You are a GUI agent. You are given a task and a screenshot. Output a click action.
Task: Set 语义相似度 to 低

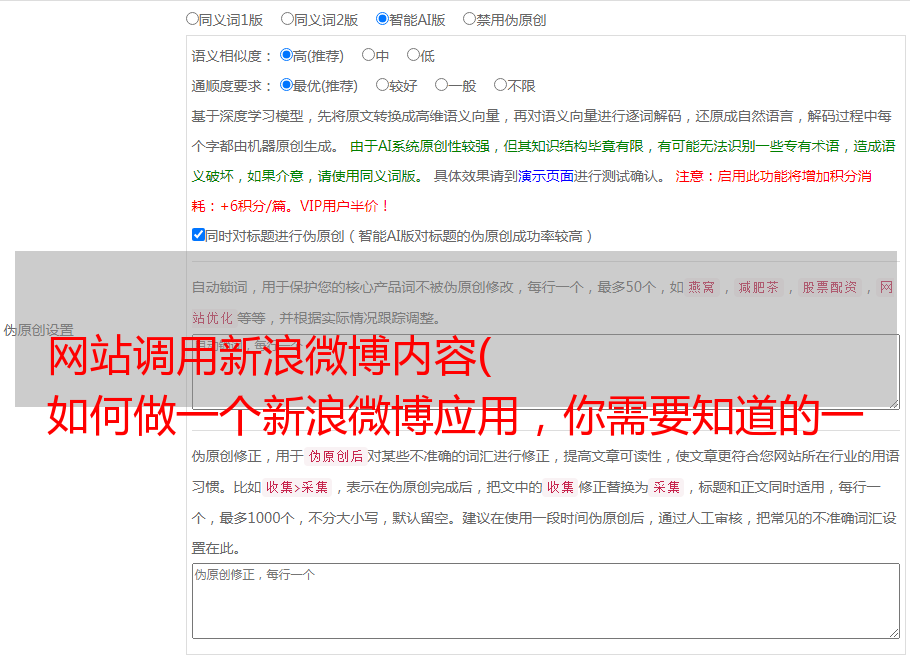(x=413, y=55)
